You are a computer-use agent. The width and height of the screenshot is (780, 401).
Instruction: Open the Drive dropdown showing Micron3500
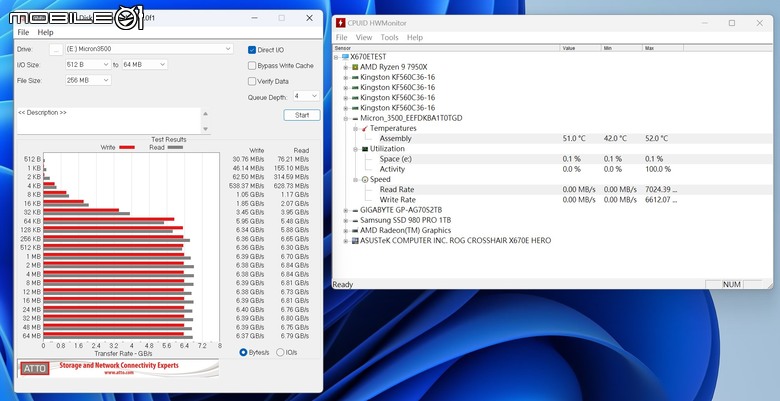(149, 49)
